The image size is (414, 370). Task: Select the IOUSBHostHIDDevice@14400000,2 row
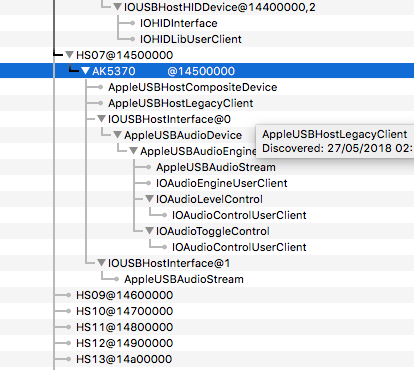[220, 7]
